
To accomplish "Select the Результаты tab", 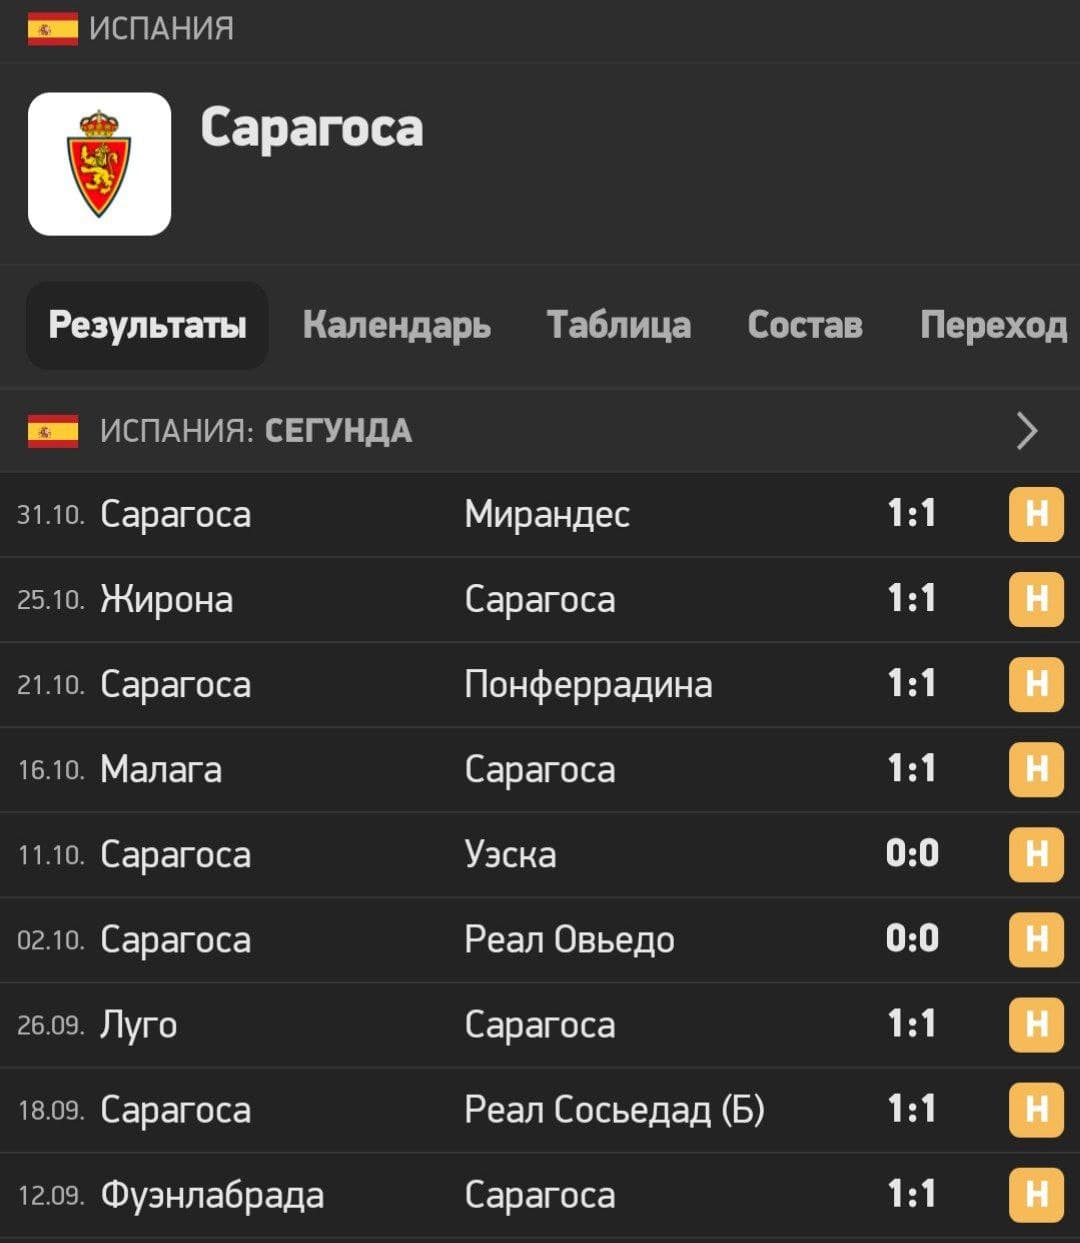I will coord(147,325).
